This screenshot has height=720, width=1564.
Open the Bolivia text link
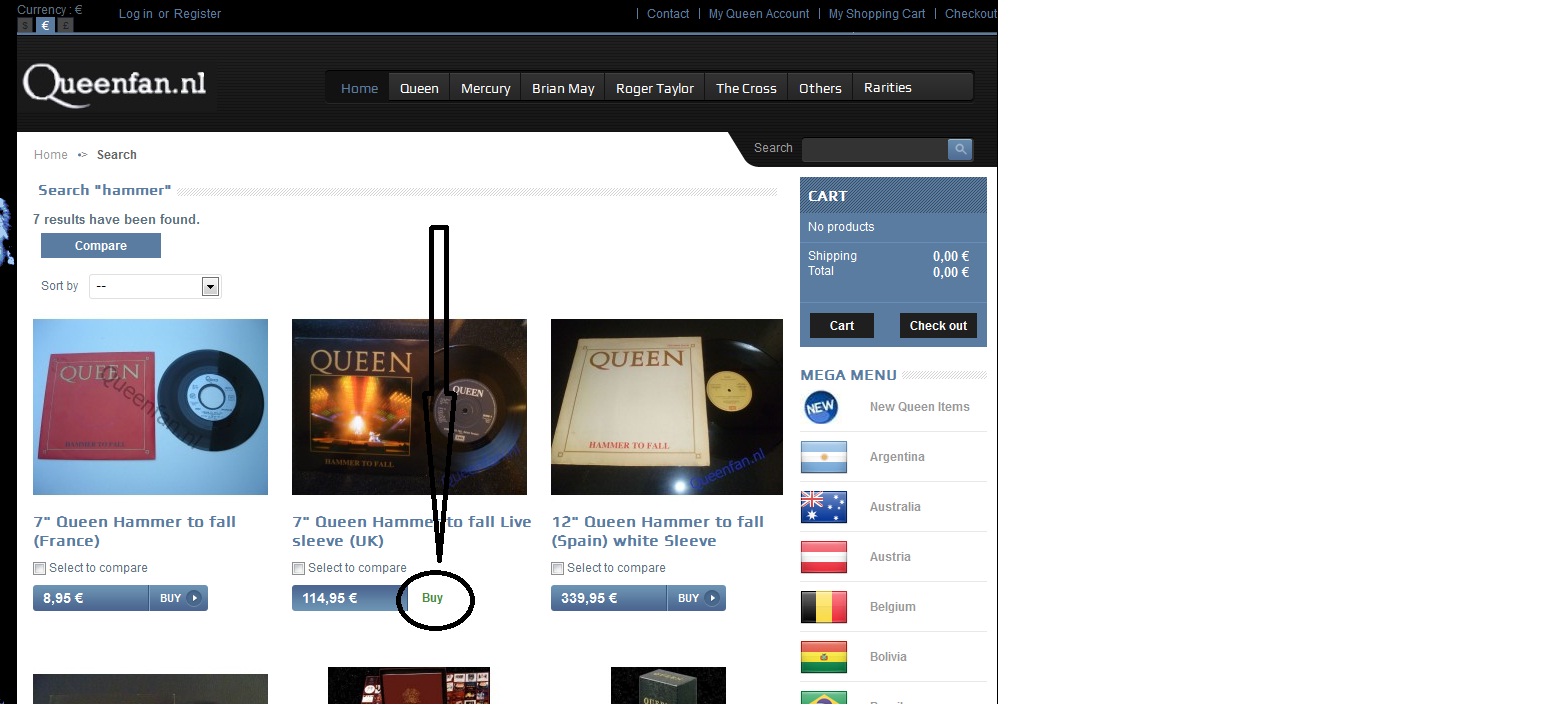(888, 657)
